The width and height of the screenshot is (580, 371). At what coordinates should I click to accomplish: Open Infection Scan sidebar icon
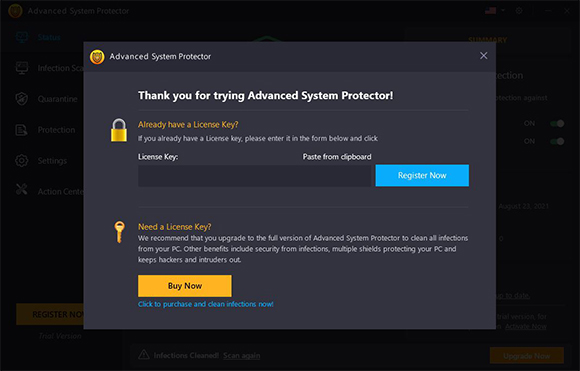pos(21,68)
